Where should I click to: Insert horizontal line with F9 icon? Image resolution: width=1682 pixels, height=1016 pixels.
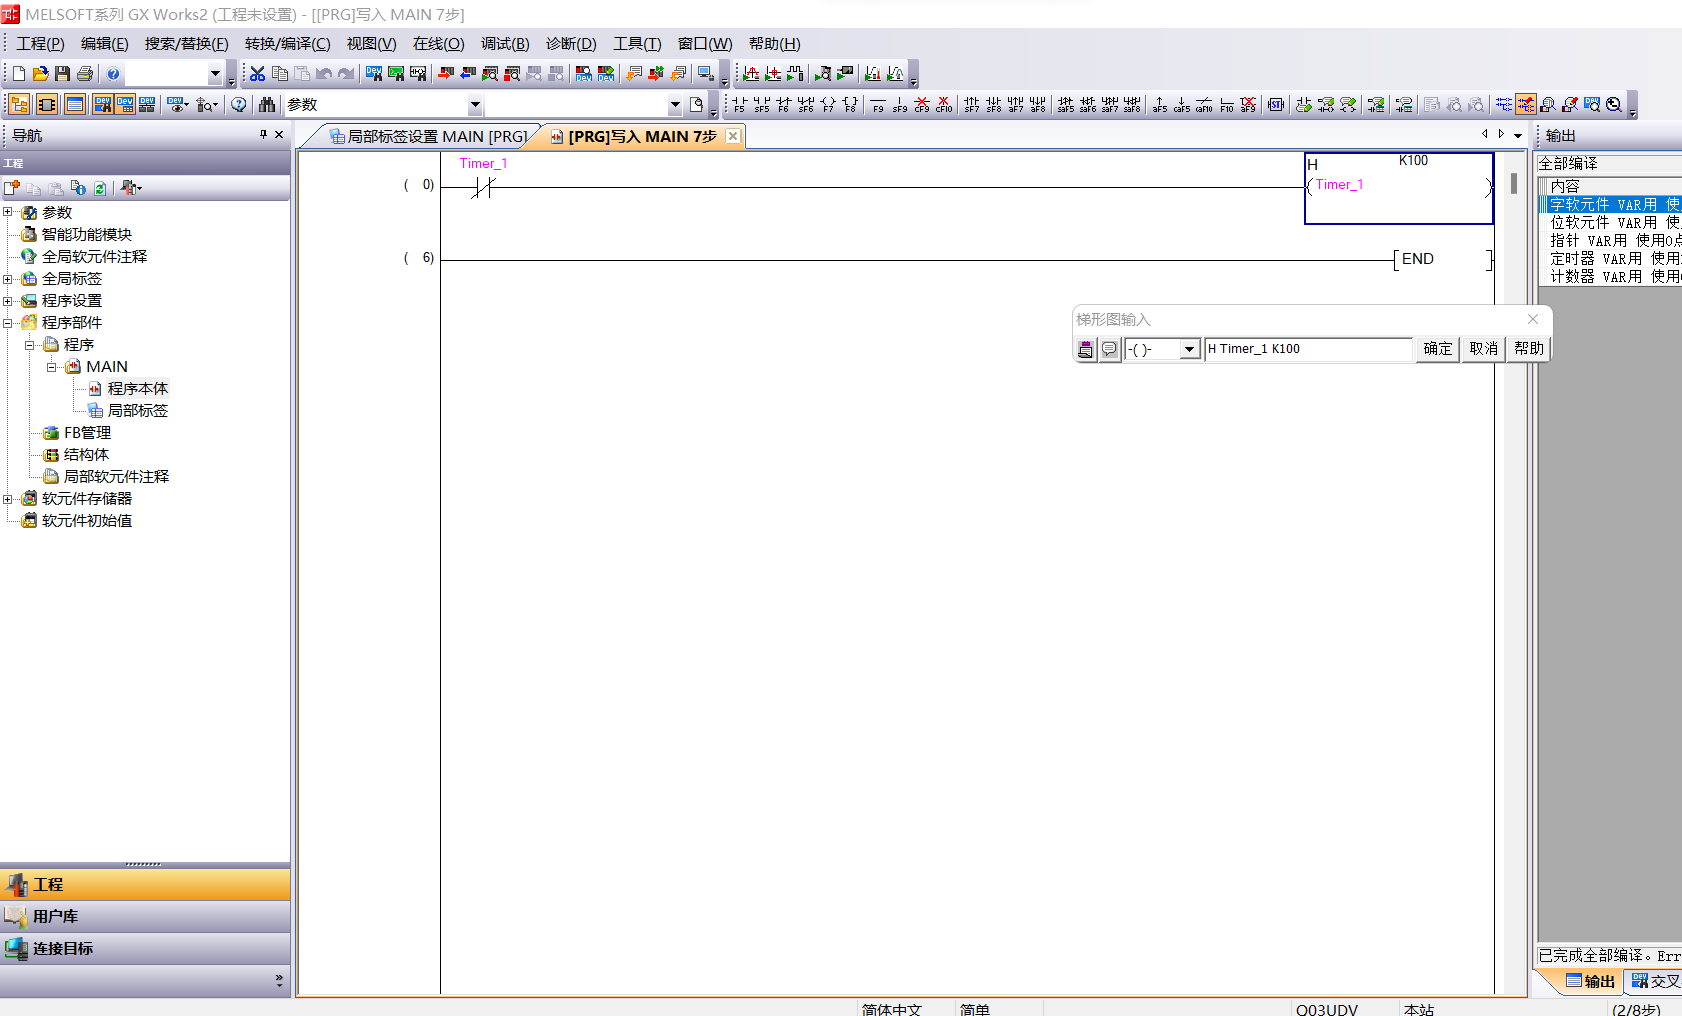point(878,105)
